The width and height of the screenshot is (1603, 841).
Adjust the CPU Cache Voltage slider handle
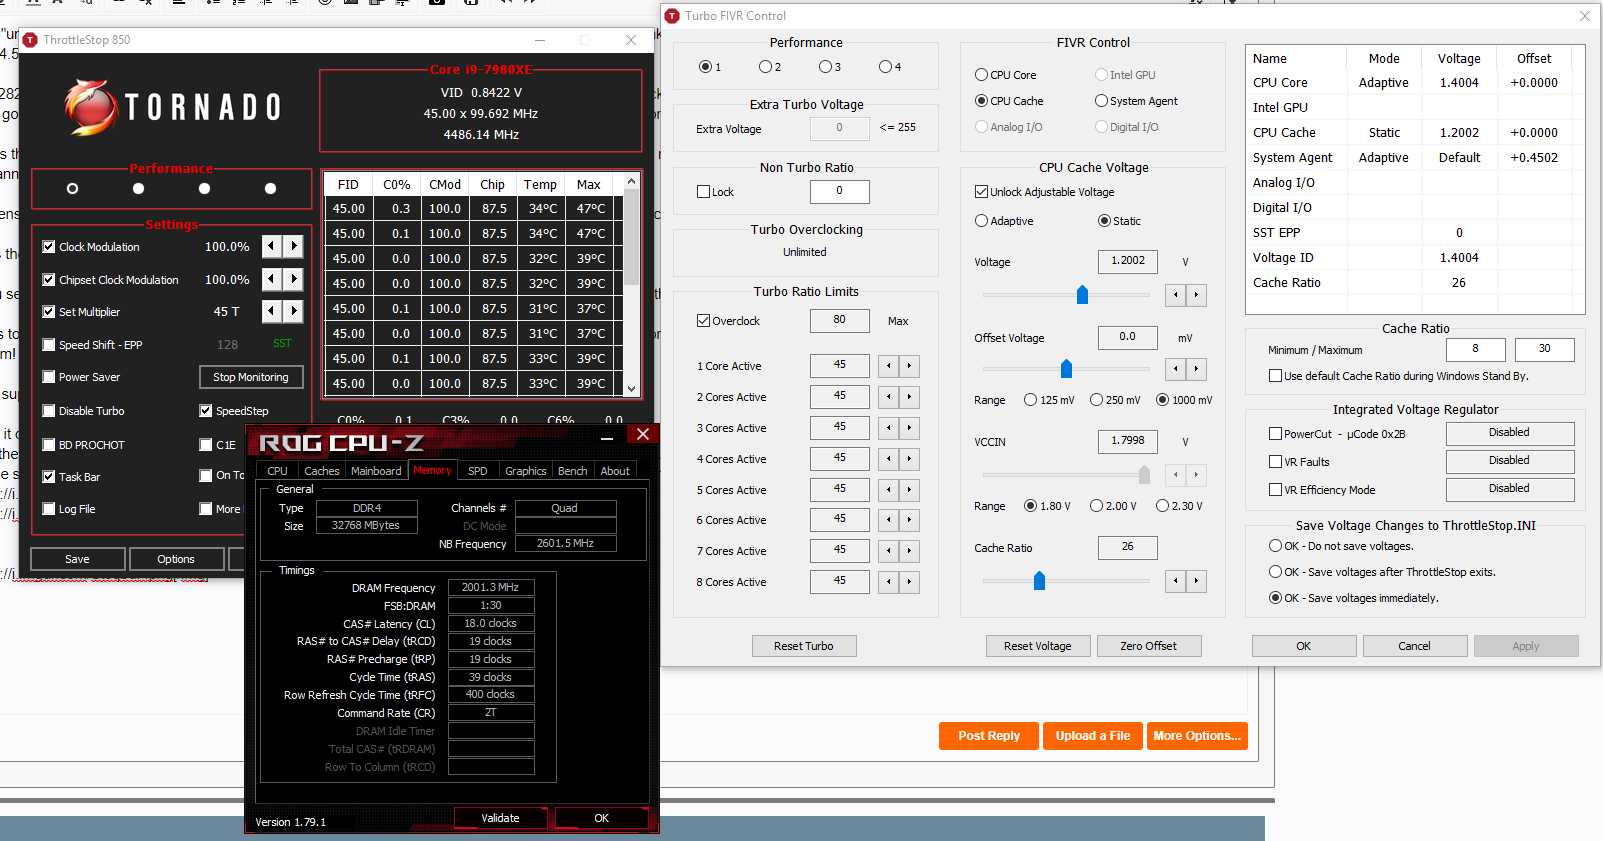(1082, 294)
